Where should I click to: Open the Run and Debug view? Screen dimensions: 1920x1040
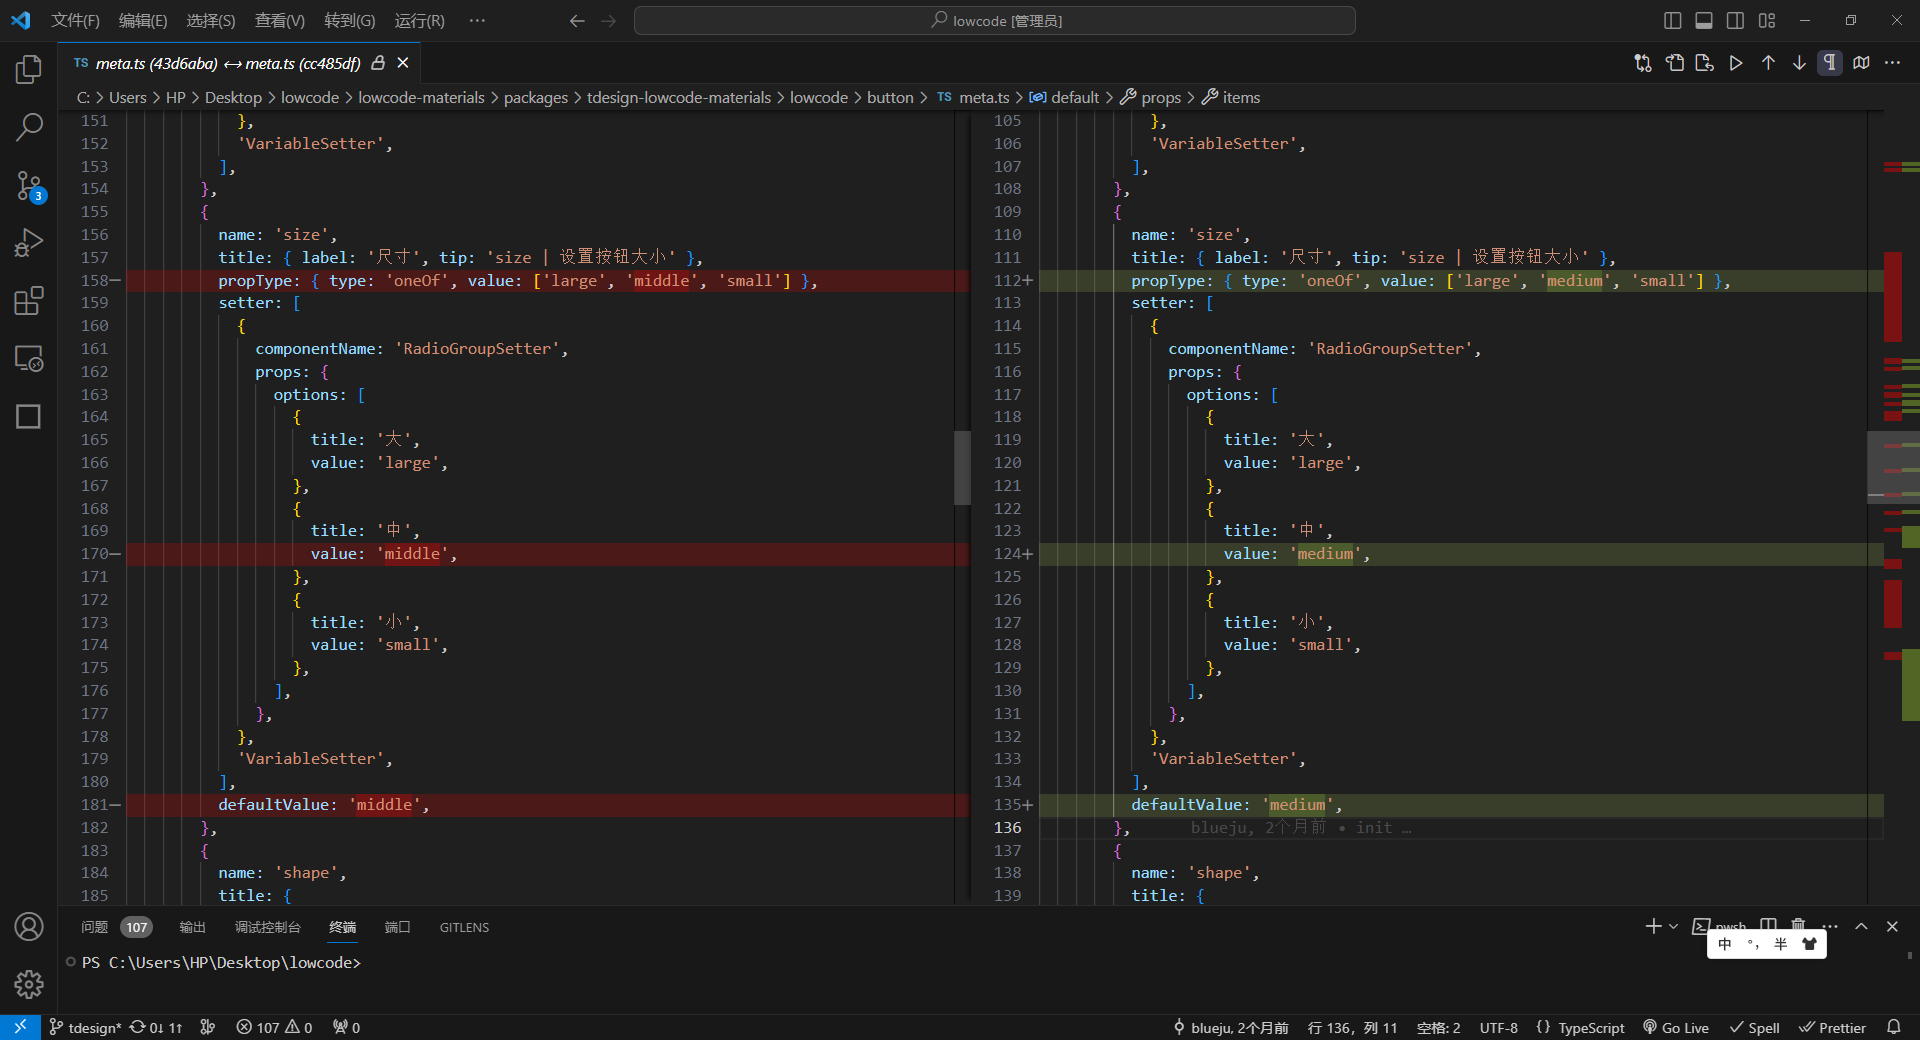pyautogui.click(x=29, y=243)
